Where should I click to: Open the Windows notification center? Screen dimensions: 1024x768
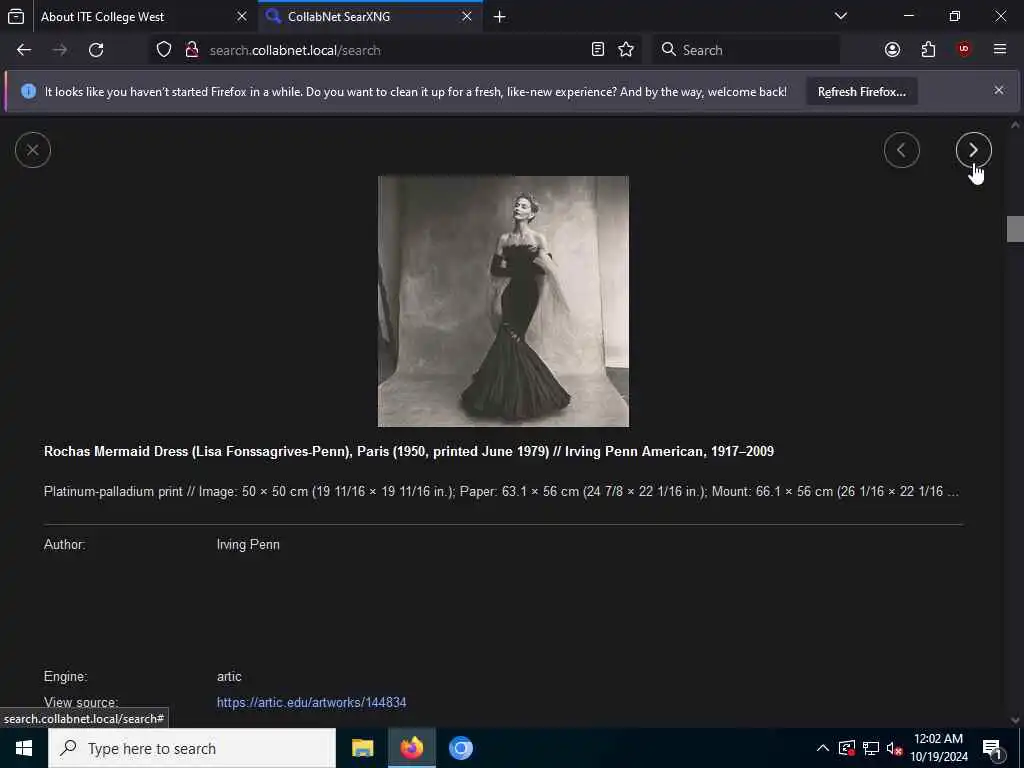[x=993, y=748]
